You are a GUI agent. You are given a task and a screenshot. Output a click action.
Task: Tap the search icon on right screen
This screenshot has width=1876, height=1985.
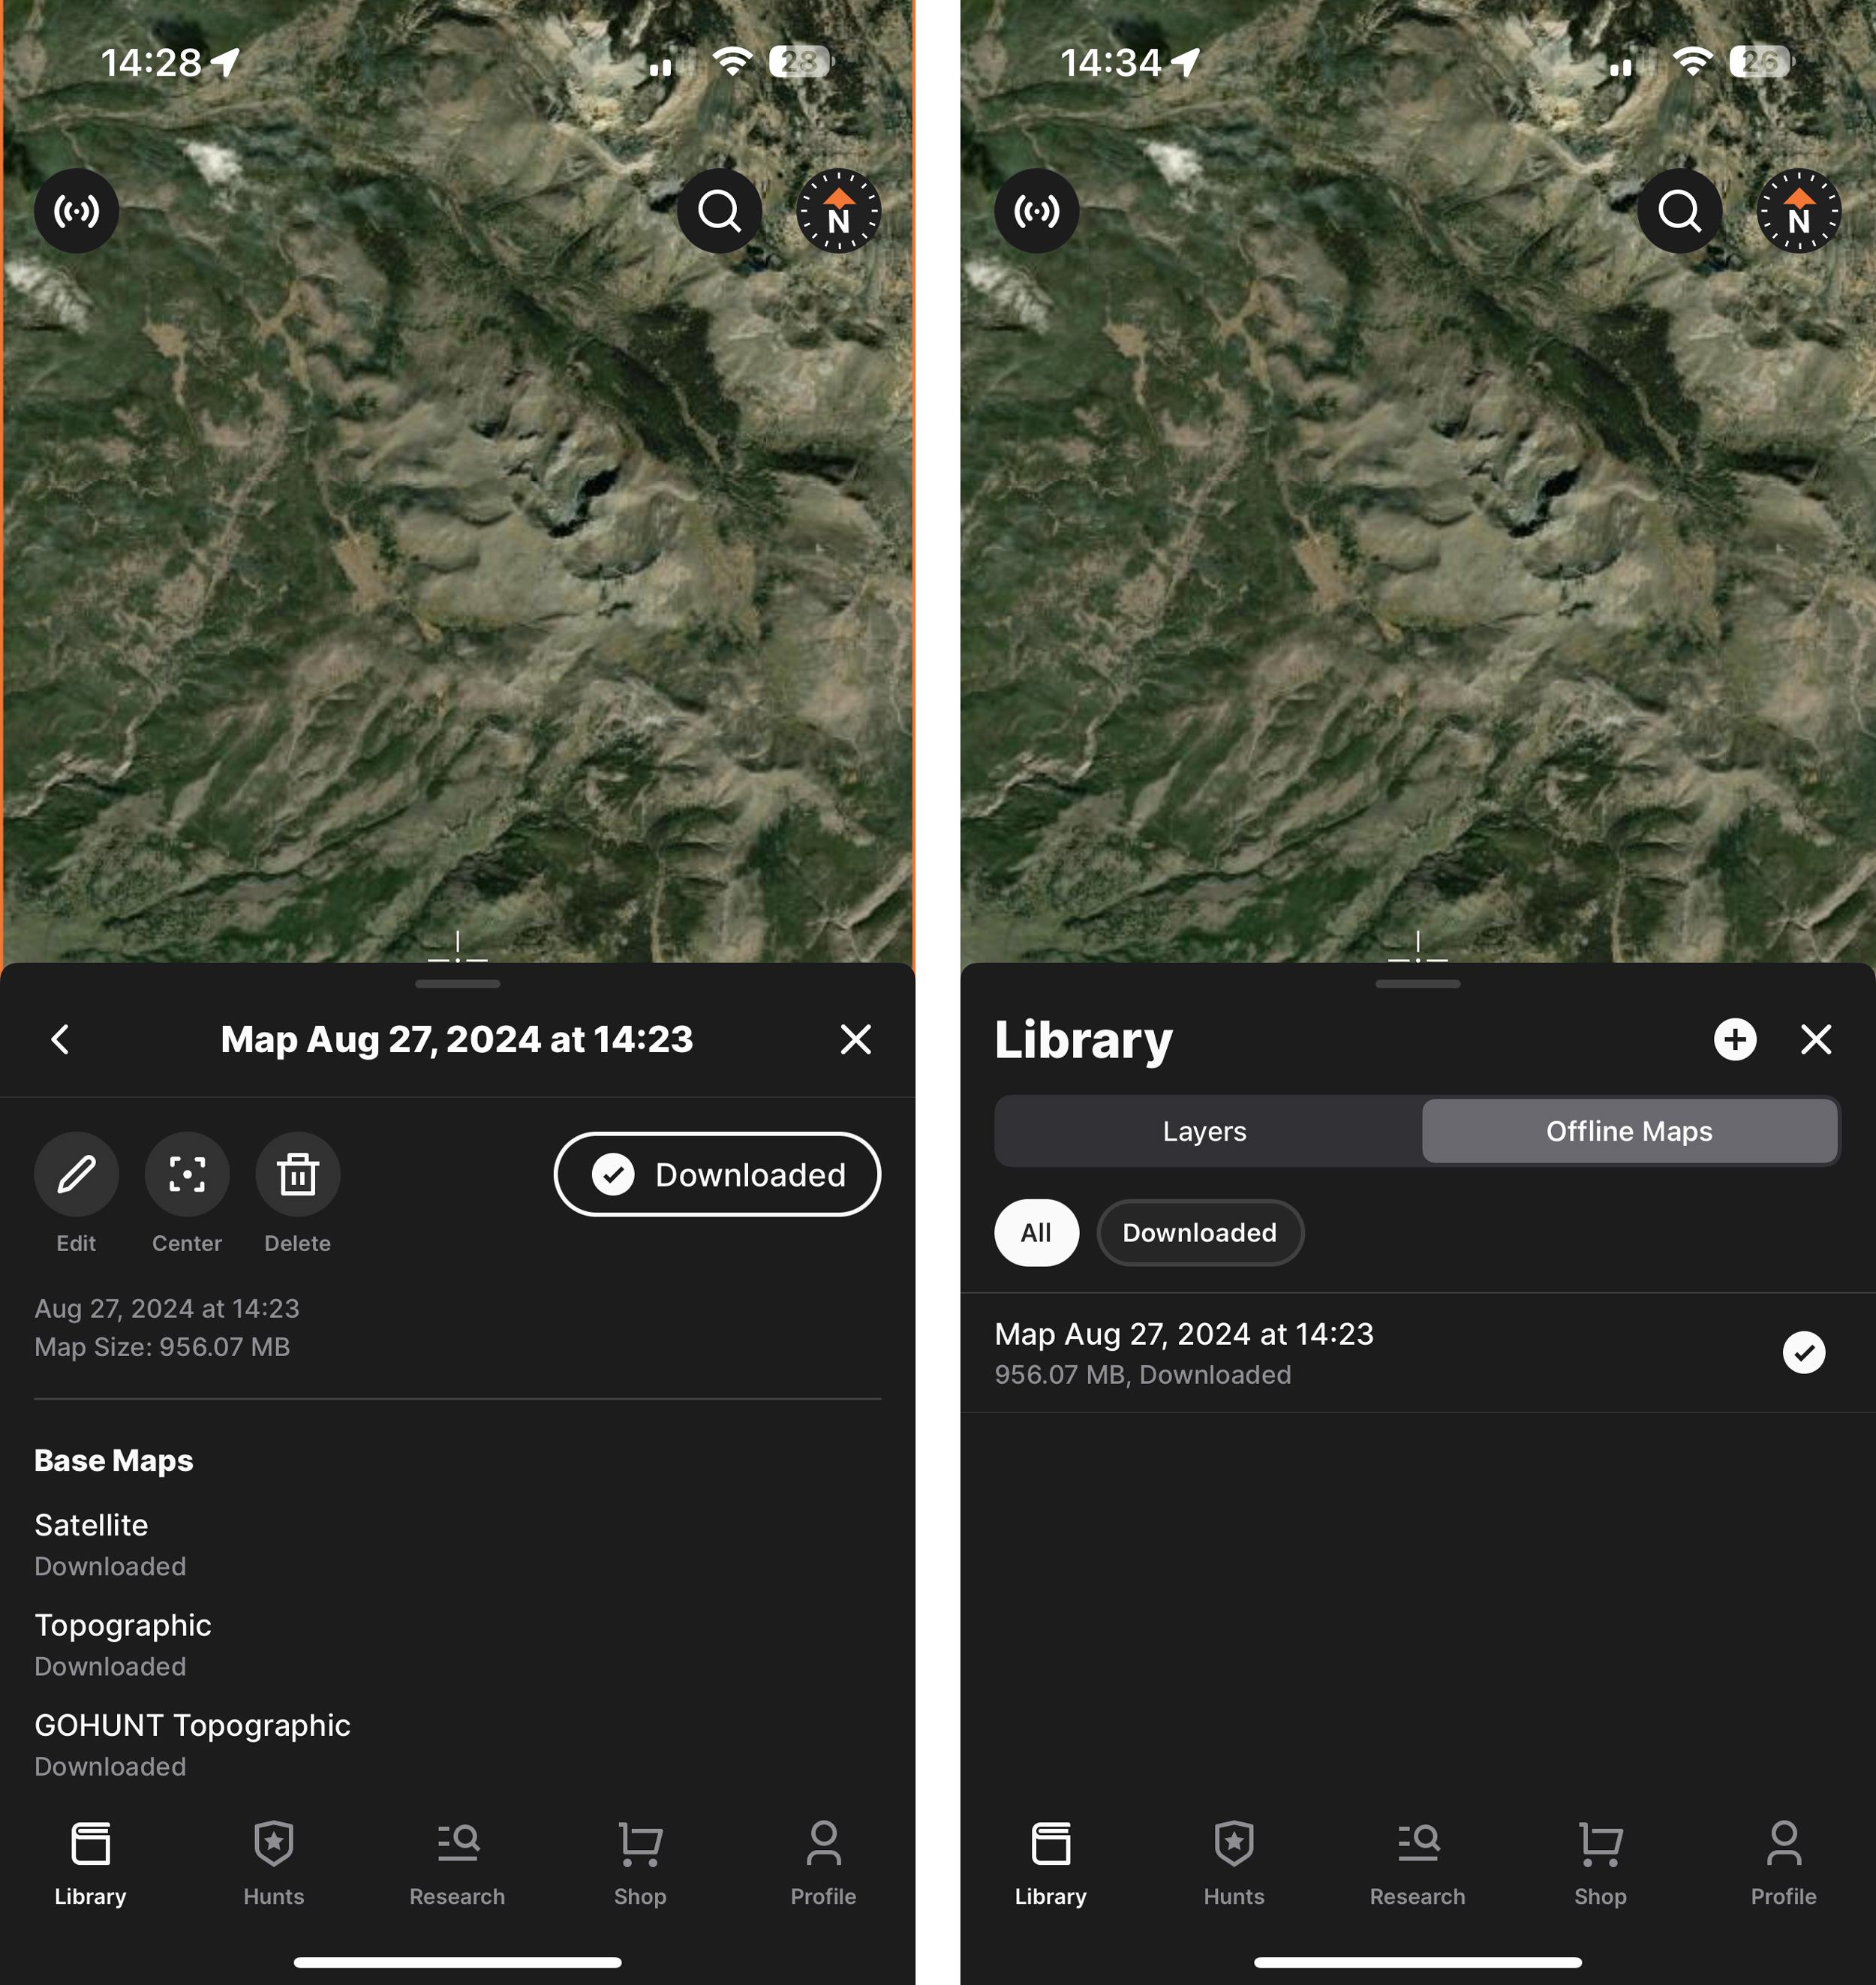(x=1680, y=212)
